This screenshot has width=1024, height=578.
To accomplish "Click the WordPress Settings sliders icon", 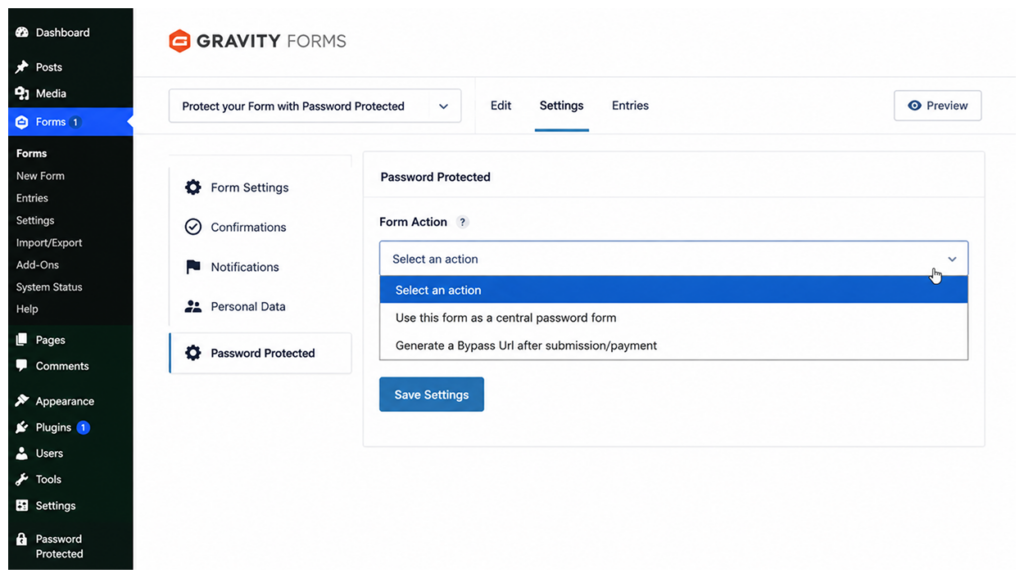I will (x=22, y=506).
